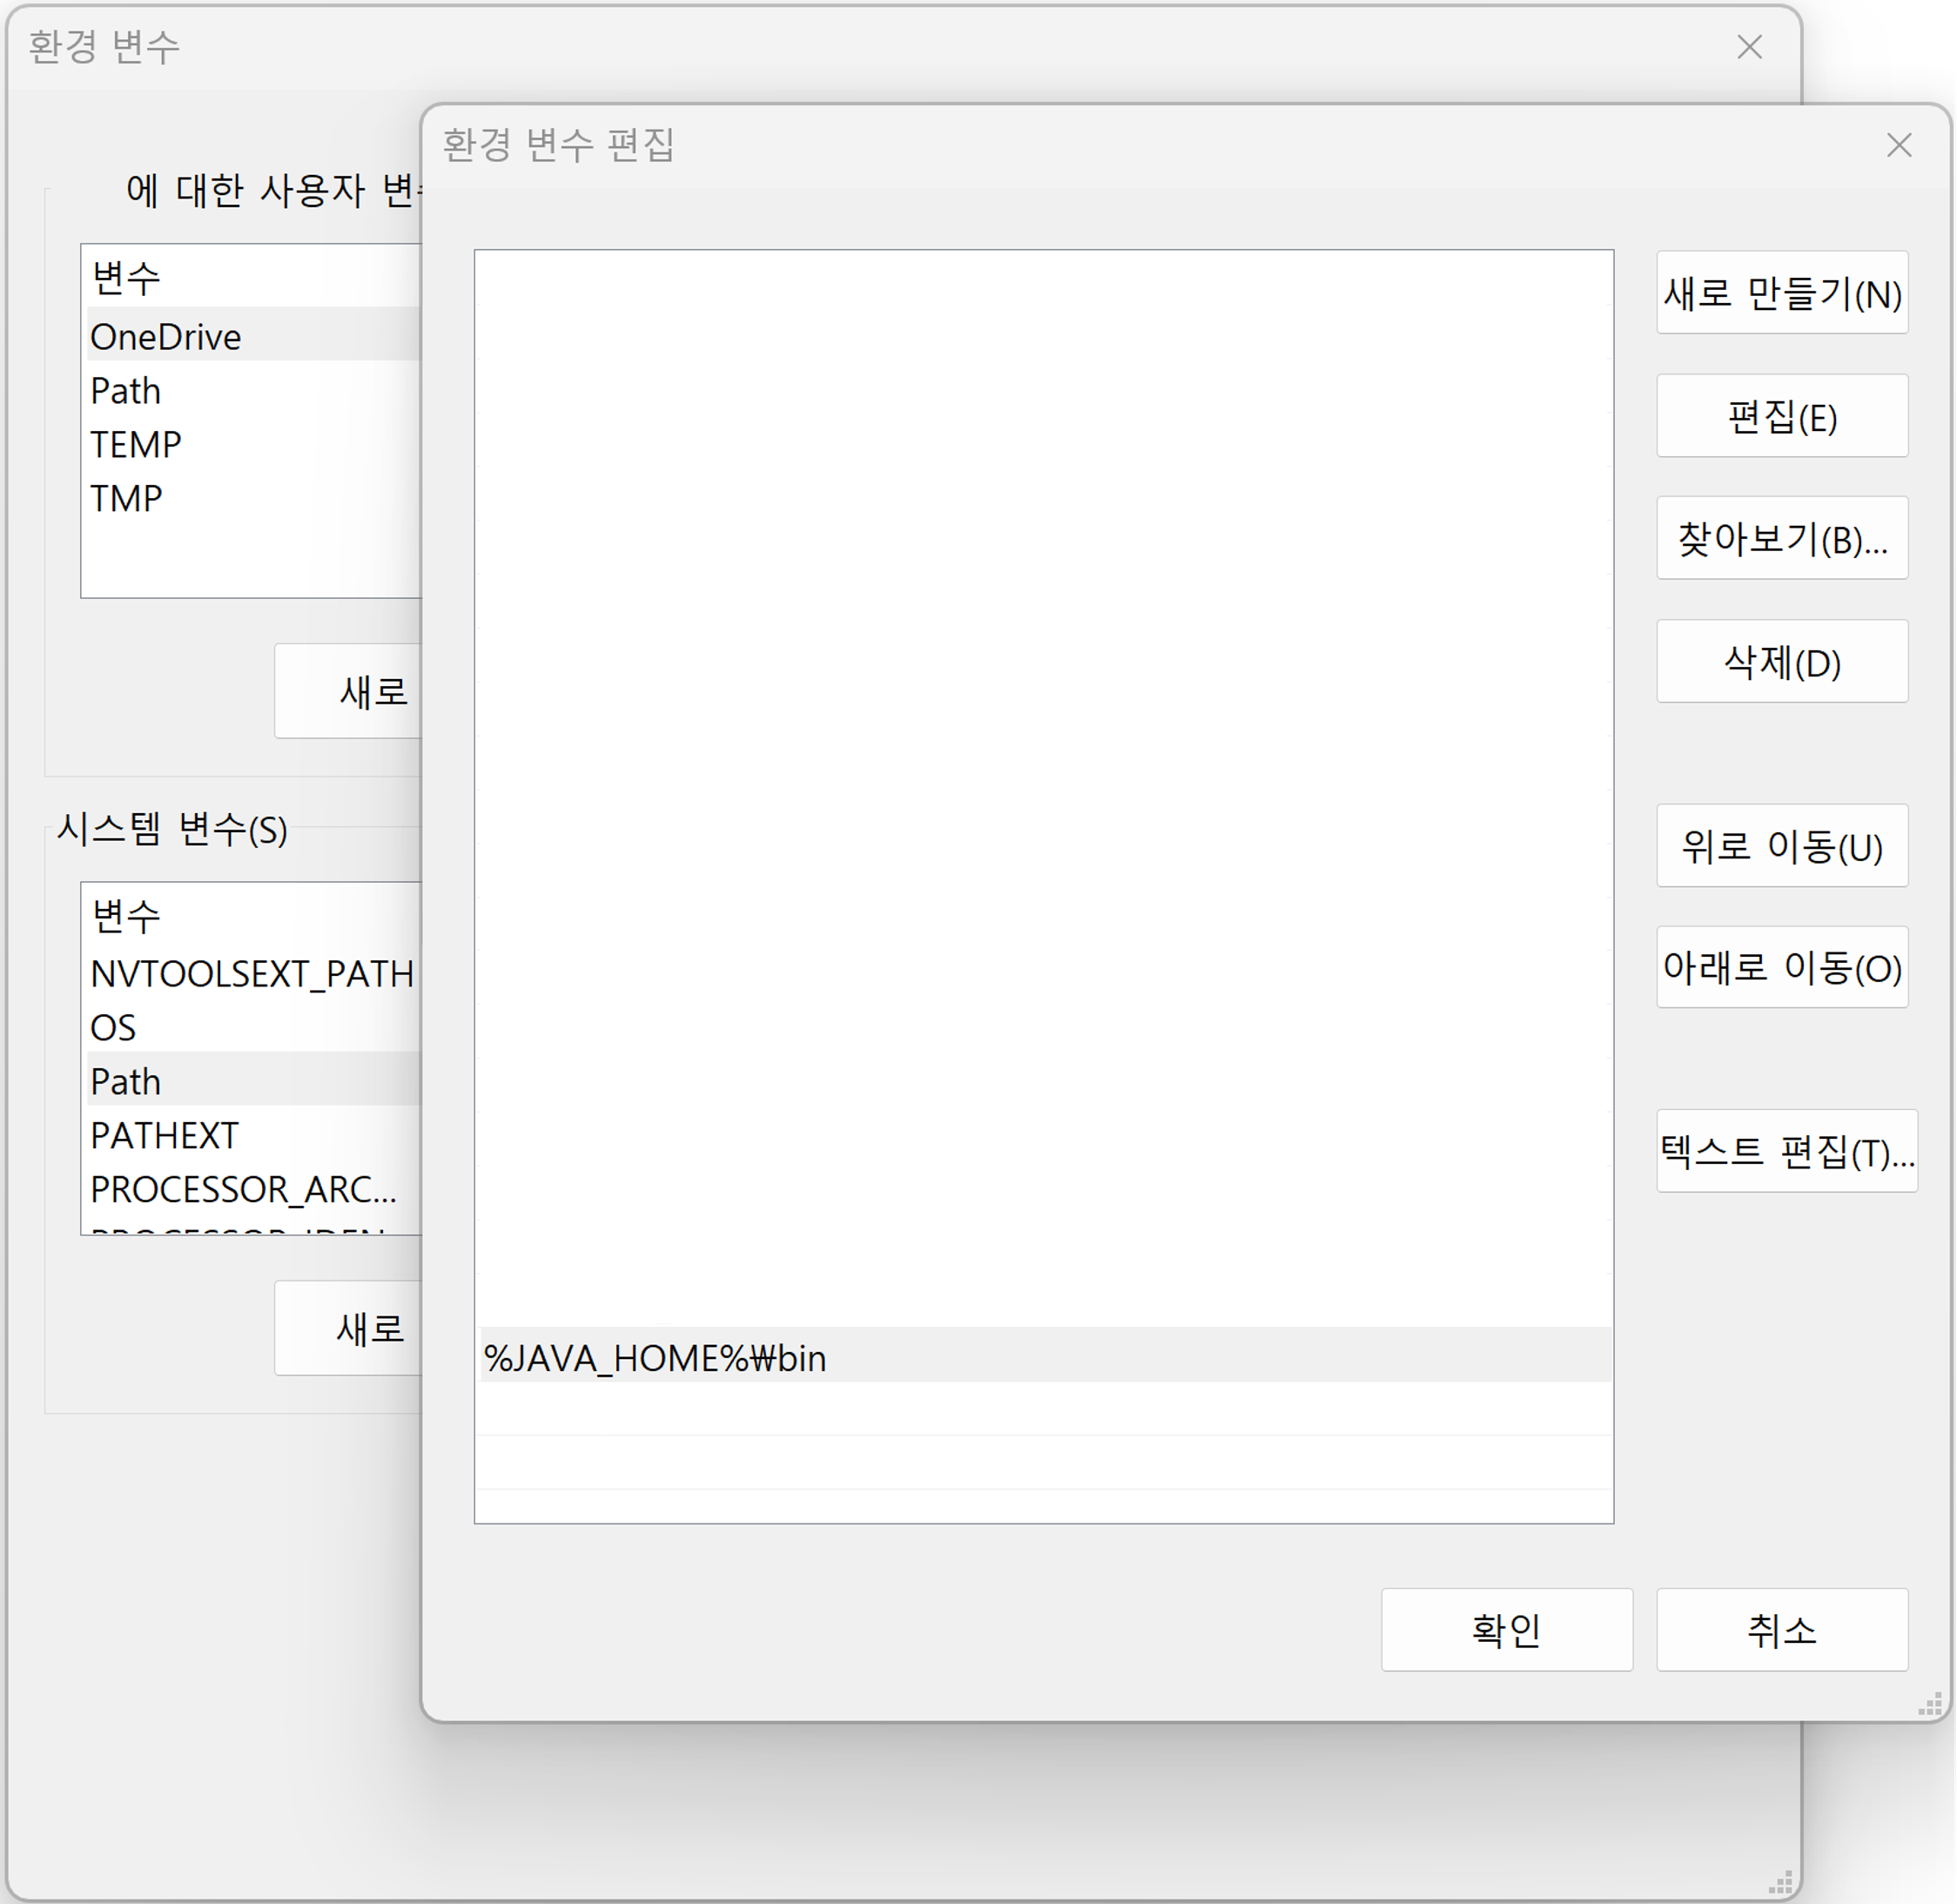Viewport: 1957px width, 1904px height.
Task: Open 텍스트 편집(T)... text editor
Action: tap(1786, 1152)
